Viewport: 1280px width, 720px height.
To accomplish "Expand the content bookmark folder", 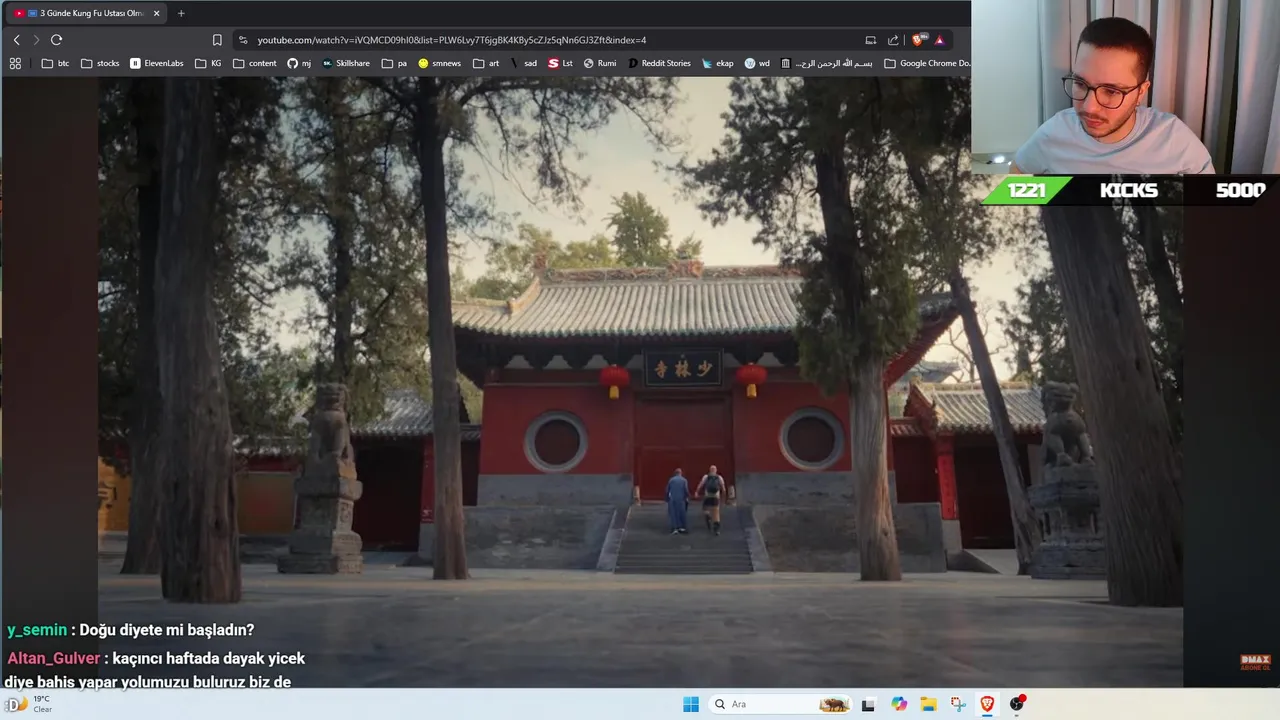I will coord(254,63).
